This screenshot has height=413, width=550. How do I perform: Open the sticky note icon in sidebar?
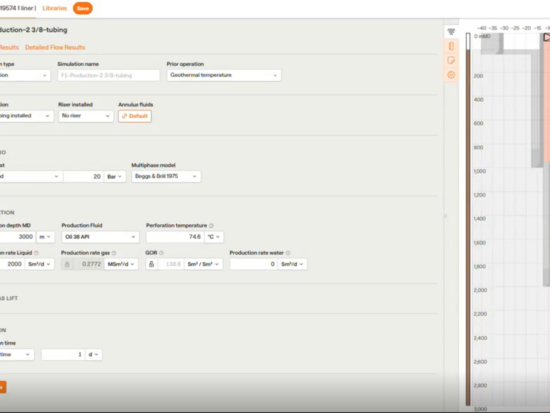click(x=451, y=60)
